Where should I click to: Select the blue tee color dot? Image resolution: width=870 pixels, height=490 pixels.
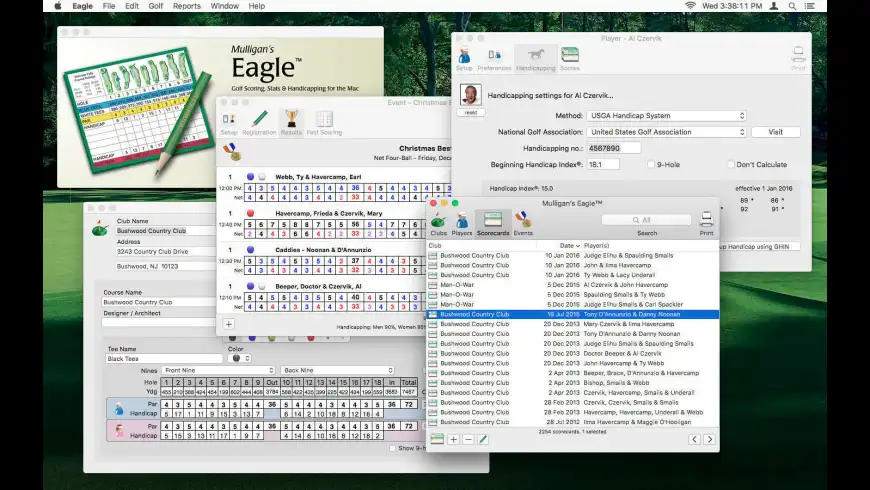(252, 338)
